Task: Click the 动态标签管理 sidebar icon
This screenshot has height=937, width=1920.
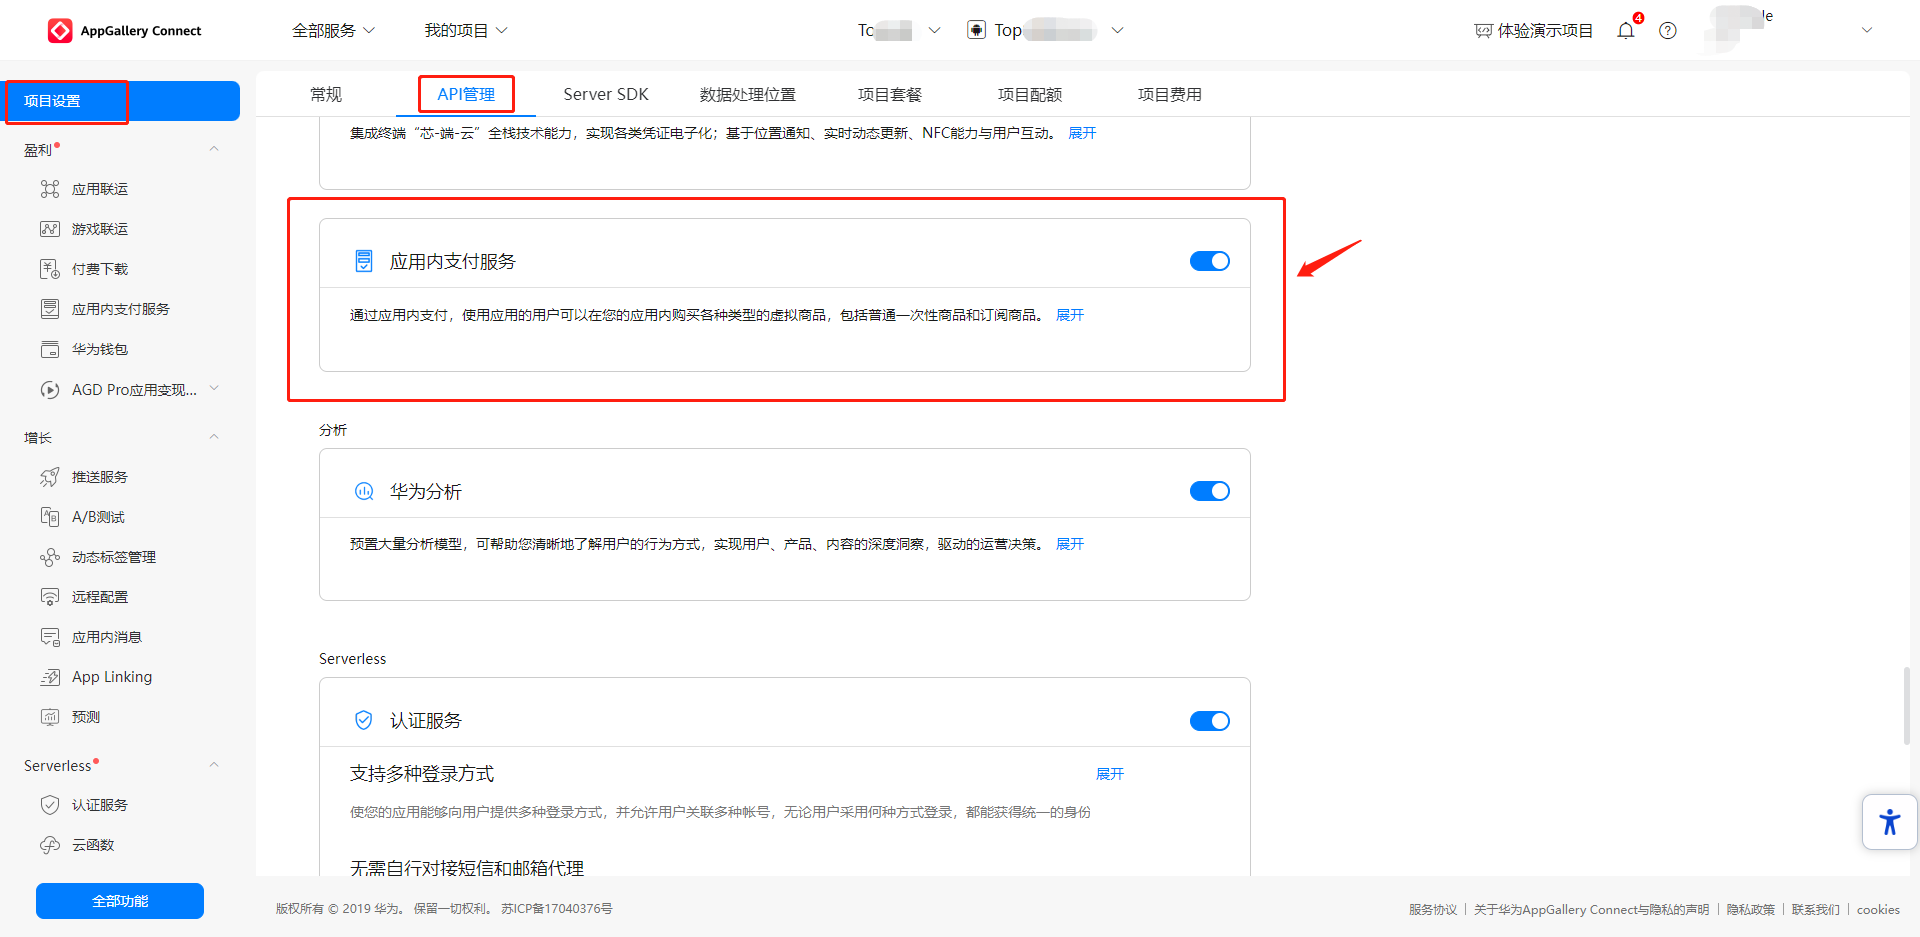Action: 50,557
